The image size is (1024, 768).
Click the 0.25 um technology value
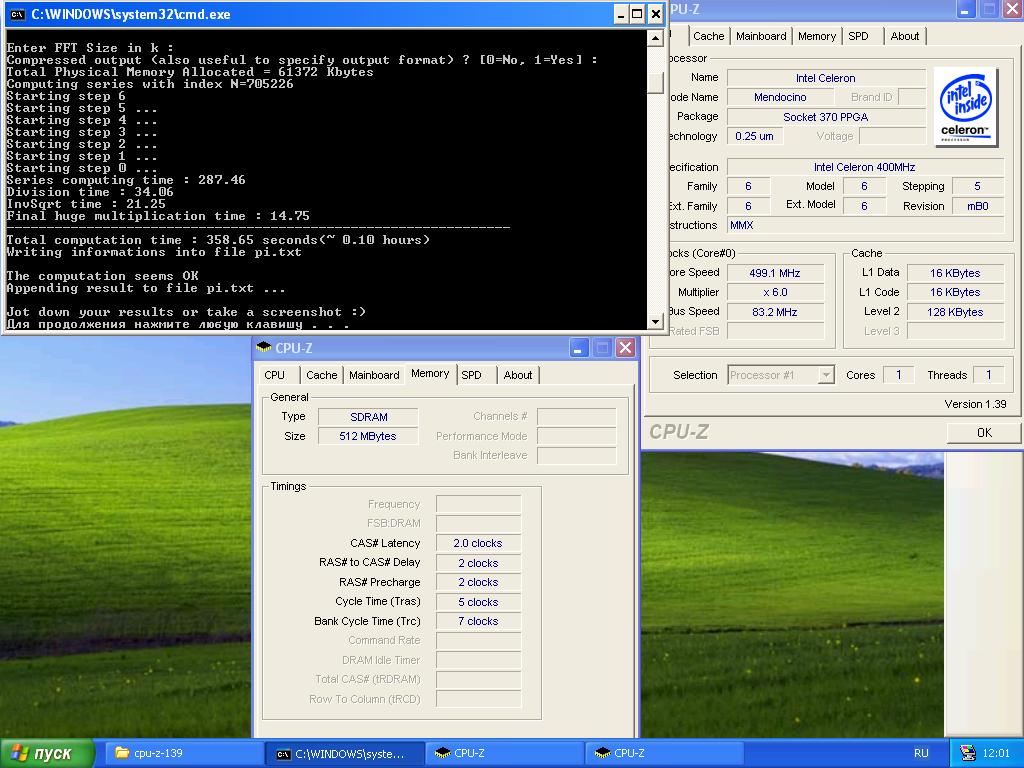pyautogui.click(x=755, y=136)
